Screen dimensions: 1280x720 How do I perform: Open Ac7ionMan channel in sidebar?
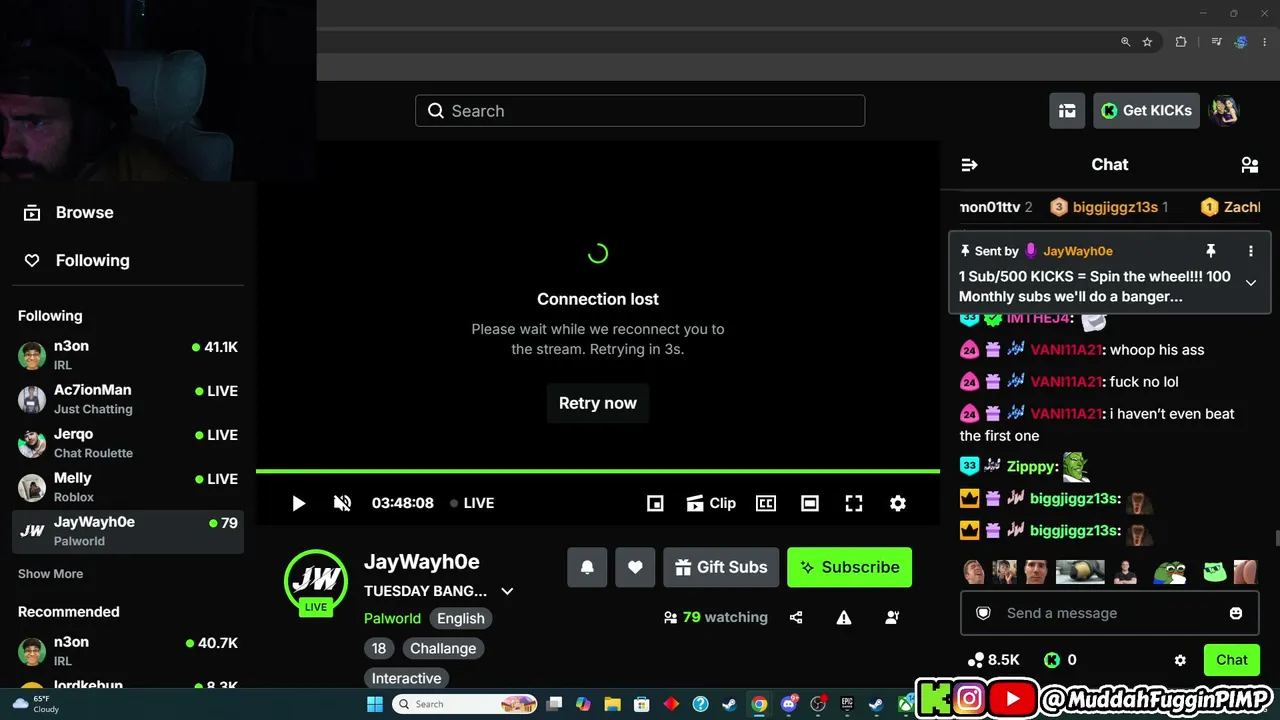[x=128, y=399]
